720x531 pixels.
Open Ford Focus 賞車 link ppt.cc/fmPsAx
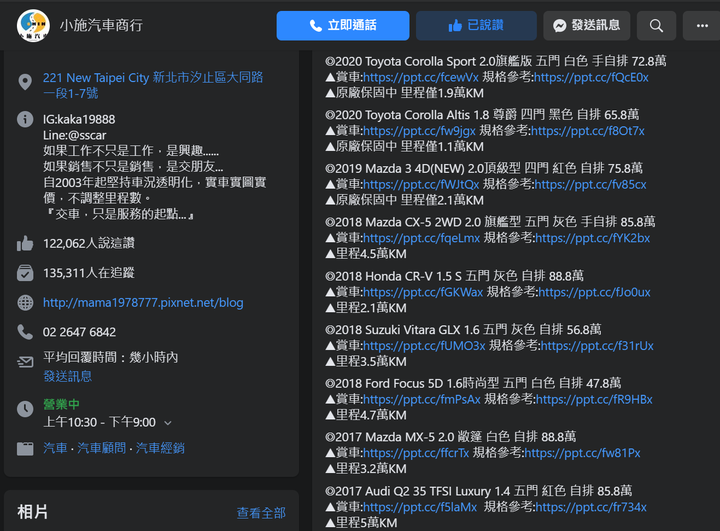coord(422,400)
